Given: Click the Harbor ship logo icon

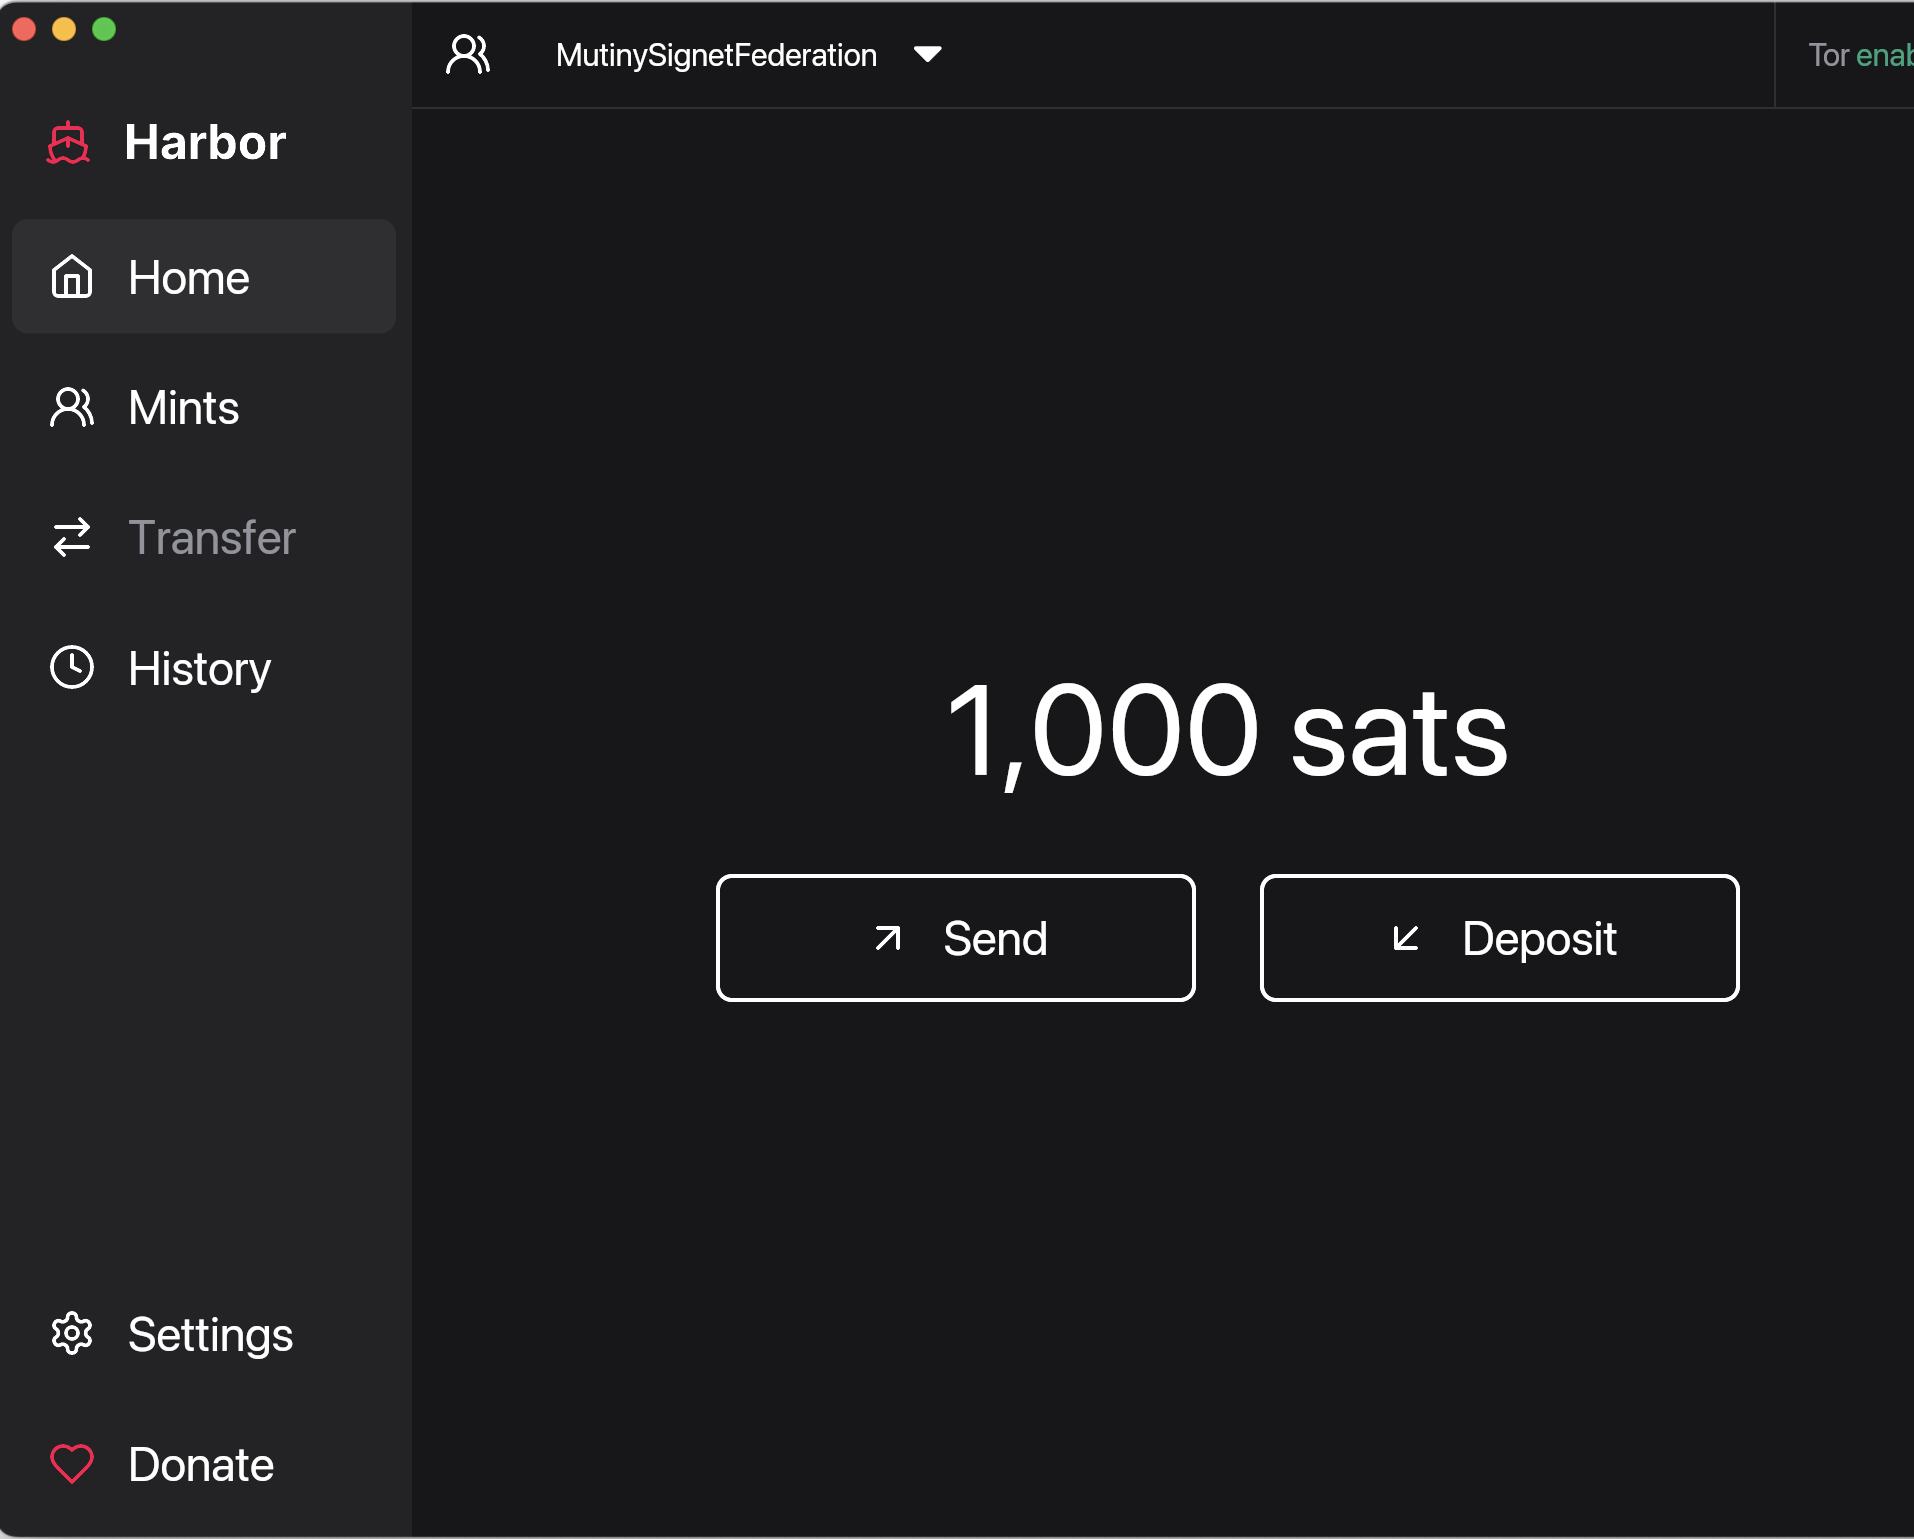Looking at the screenshot, I should 68,143.
